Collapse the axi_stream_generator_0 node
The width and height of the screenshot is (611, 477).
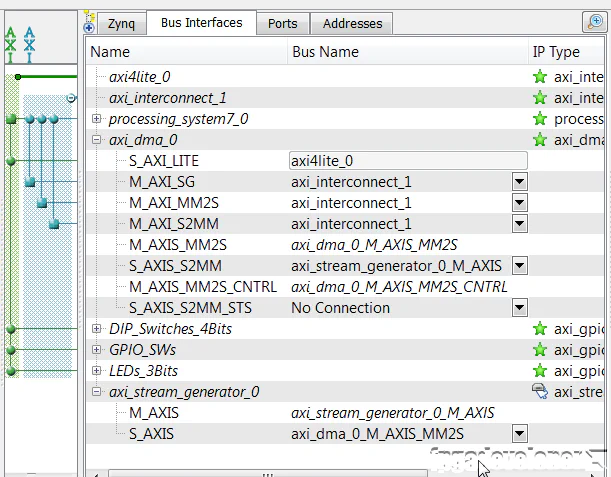pos(97,392)
